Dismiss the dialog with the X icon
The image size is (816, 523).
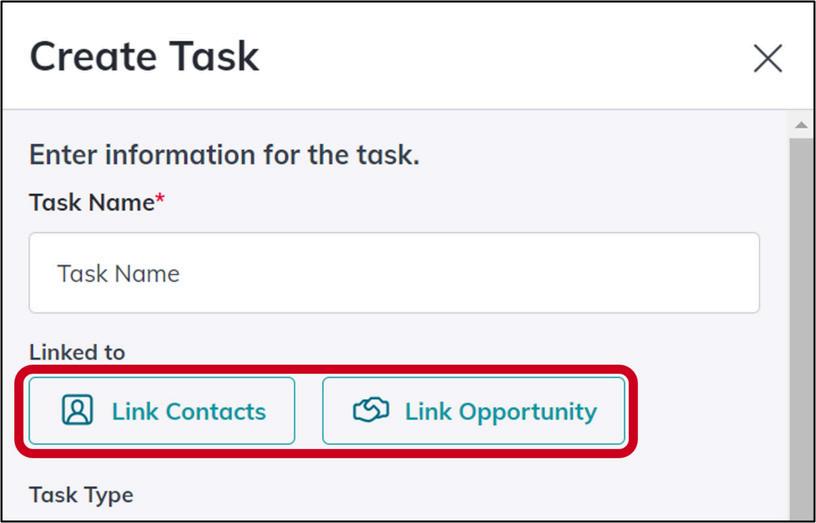[768, 58]
